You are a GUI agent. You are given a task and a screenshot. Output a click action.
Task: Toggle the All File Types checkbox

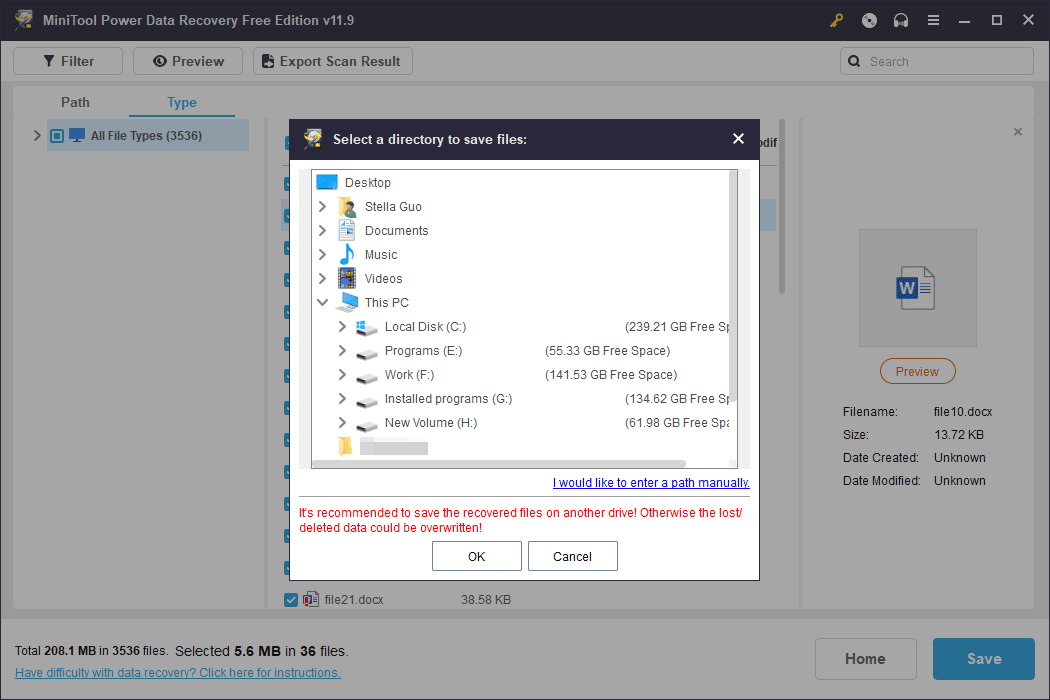coord(57,136)
